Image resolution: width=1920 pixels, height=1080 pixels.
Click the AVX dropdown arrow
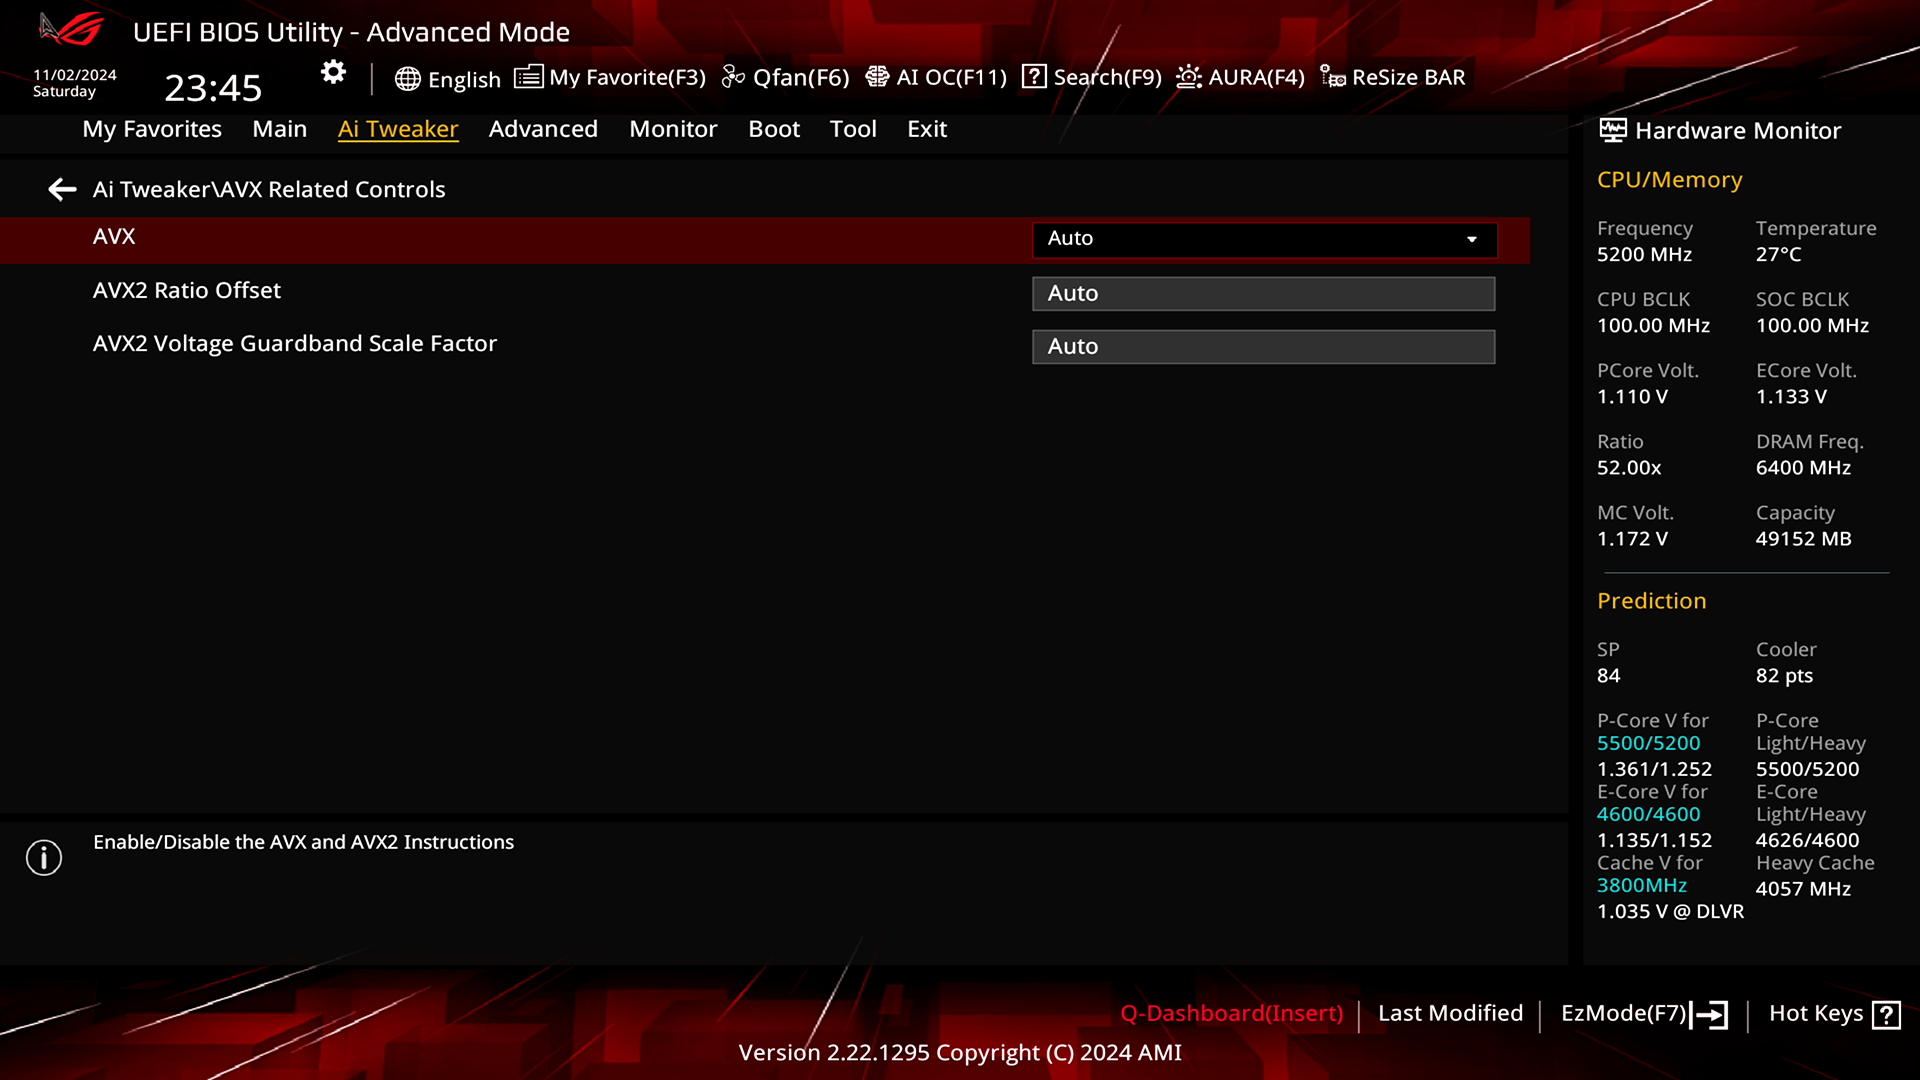tap(1472, 239)
